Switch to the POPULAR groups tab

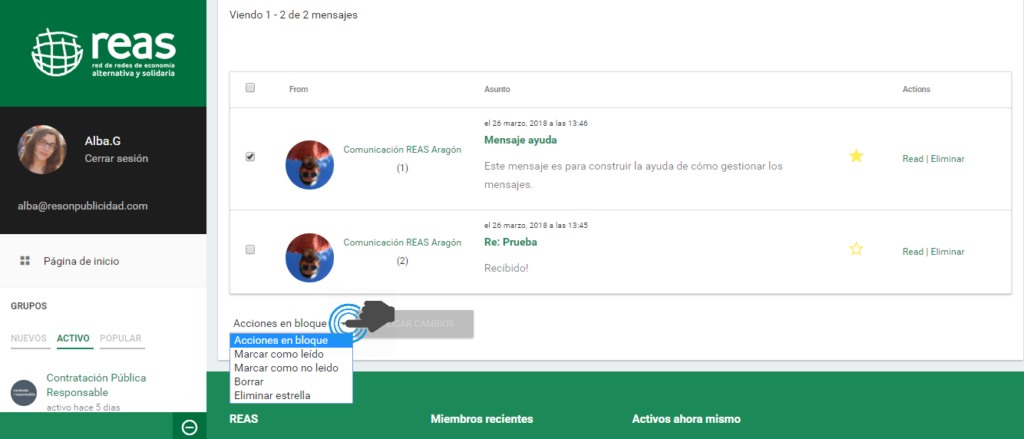pos(121,339)
